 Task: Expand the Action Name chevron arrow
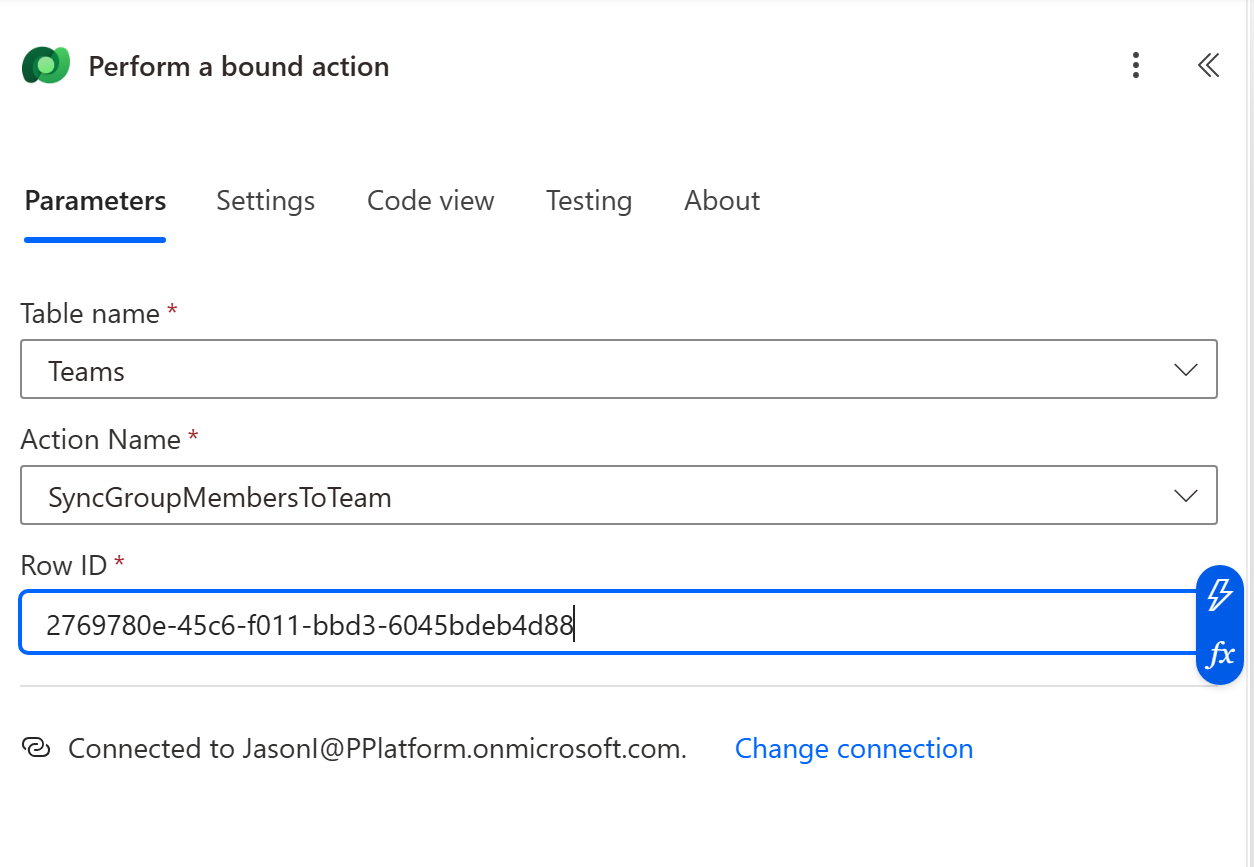(x=1185, y=496)
